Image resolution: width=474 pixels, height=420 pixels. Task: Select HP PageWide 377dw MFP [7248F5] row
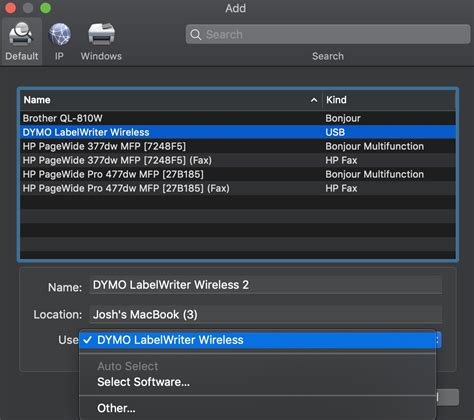238,146
